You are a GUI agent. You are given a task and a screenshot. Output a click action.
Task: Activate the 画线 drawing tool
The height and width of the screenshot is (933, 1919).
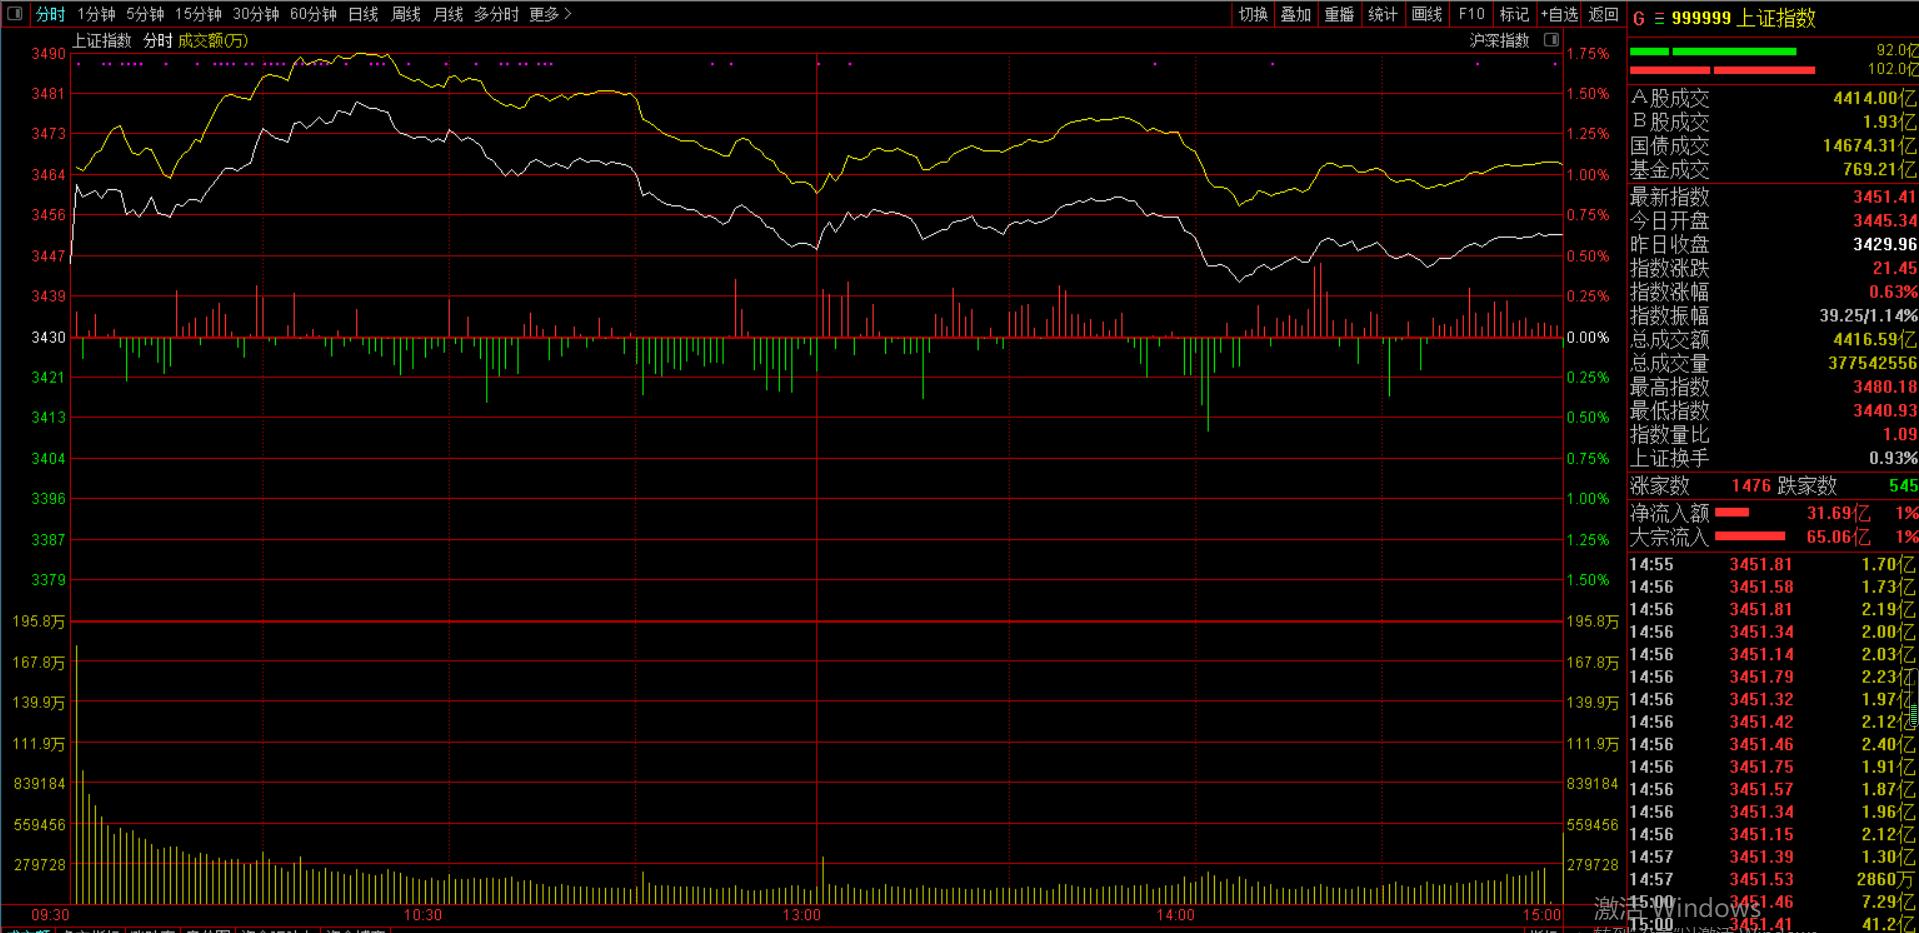pyautogui.click(x=1427, y=14)
